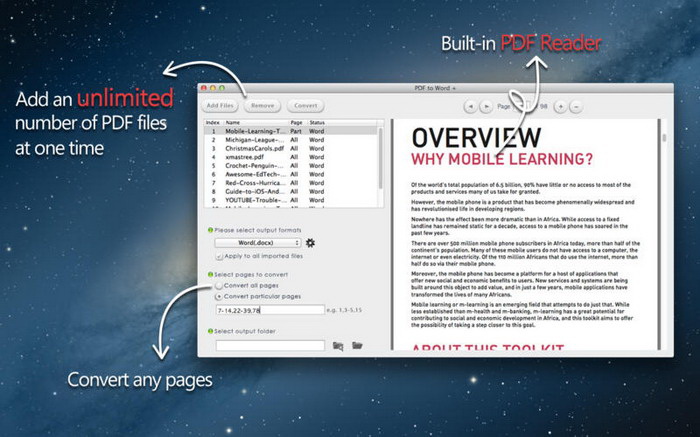Select ChristmasCarols.pdf in the list

click(291, 148)
